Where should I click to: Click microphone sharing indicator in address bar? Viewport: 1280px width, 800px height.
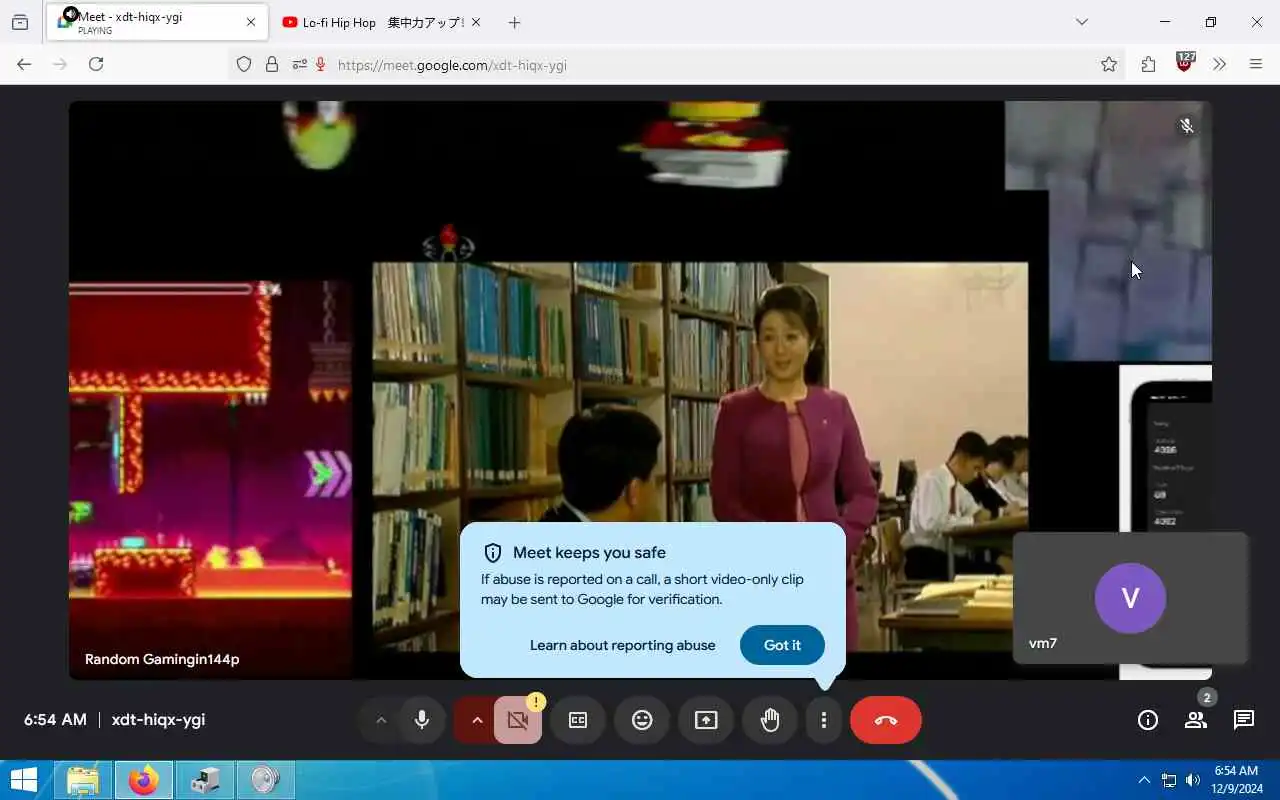[321, 65]
